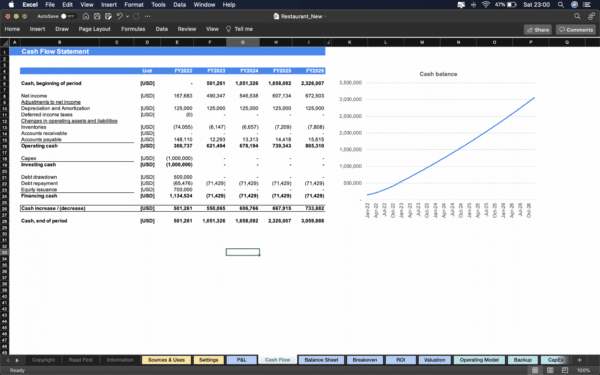This screenshot has width=600, height=375.
Task: Click Tell me lightbulb search
Action: [240, 29]
